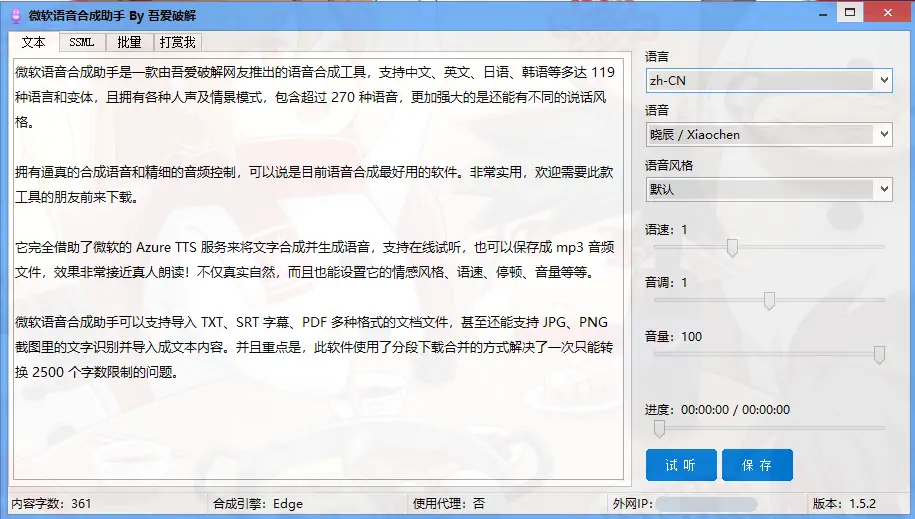The width and height of the screenshot is (915, 519).
Task: Click the 语速: 1 label
Action: click(x=666, y=229)
